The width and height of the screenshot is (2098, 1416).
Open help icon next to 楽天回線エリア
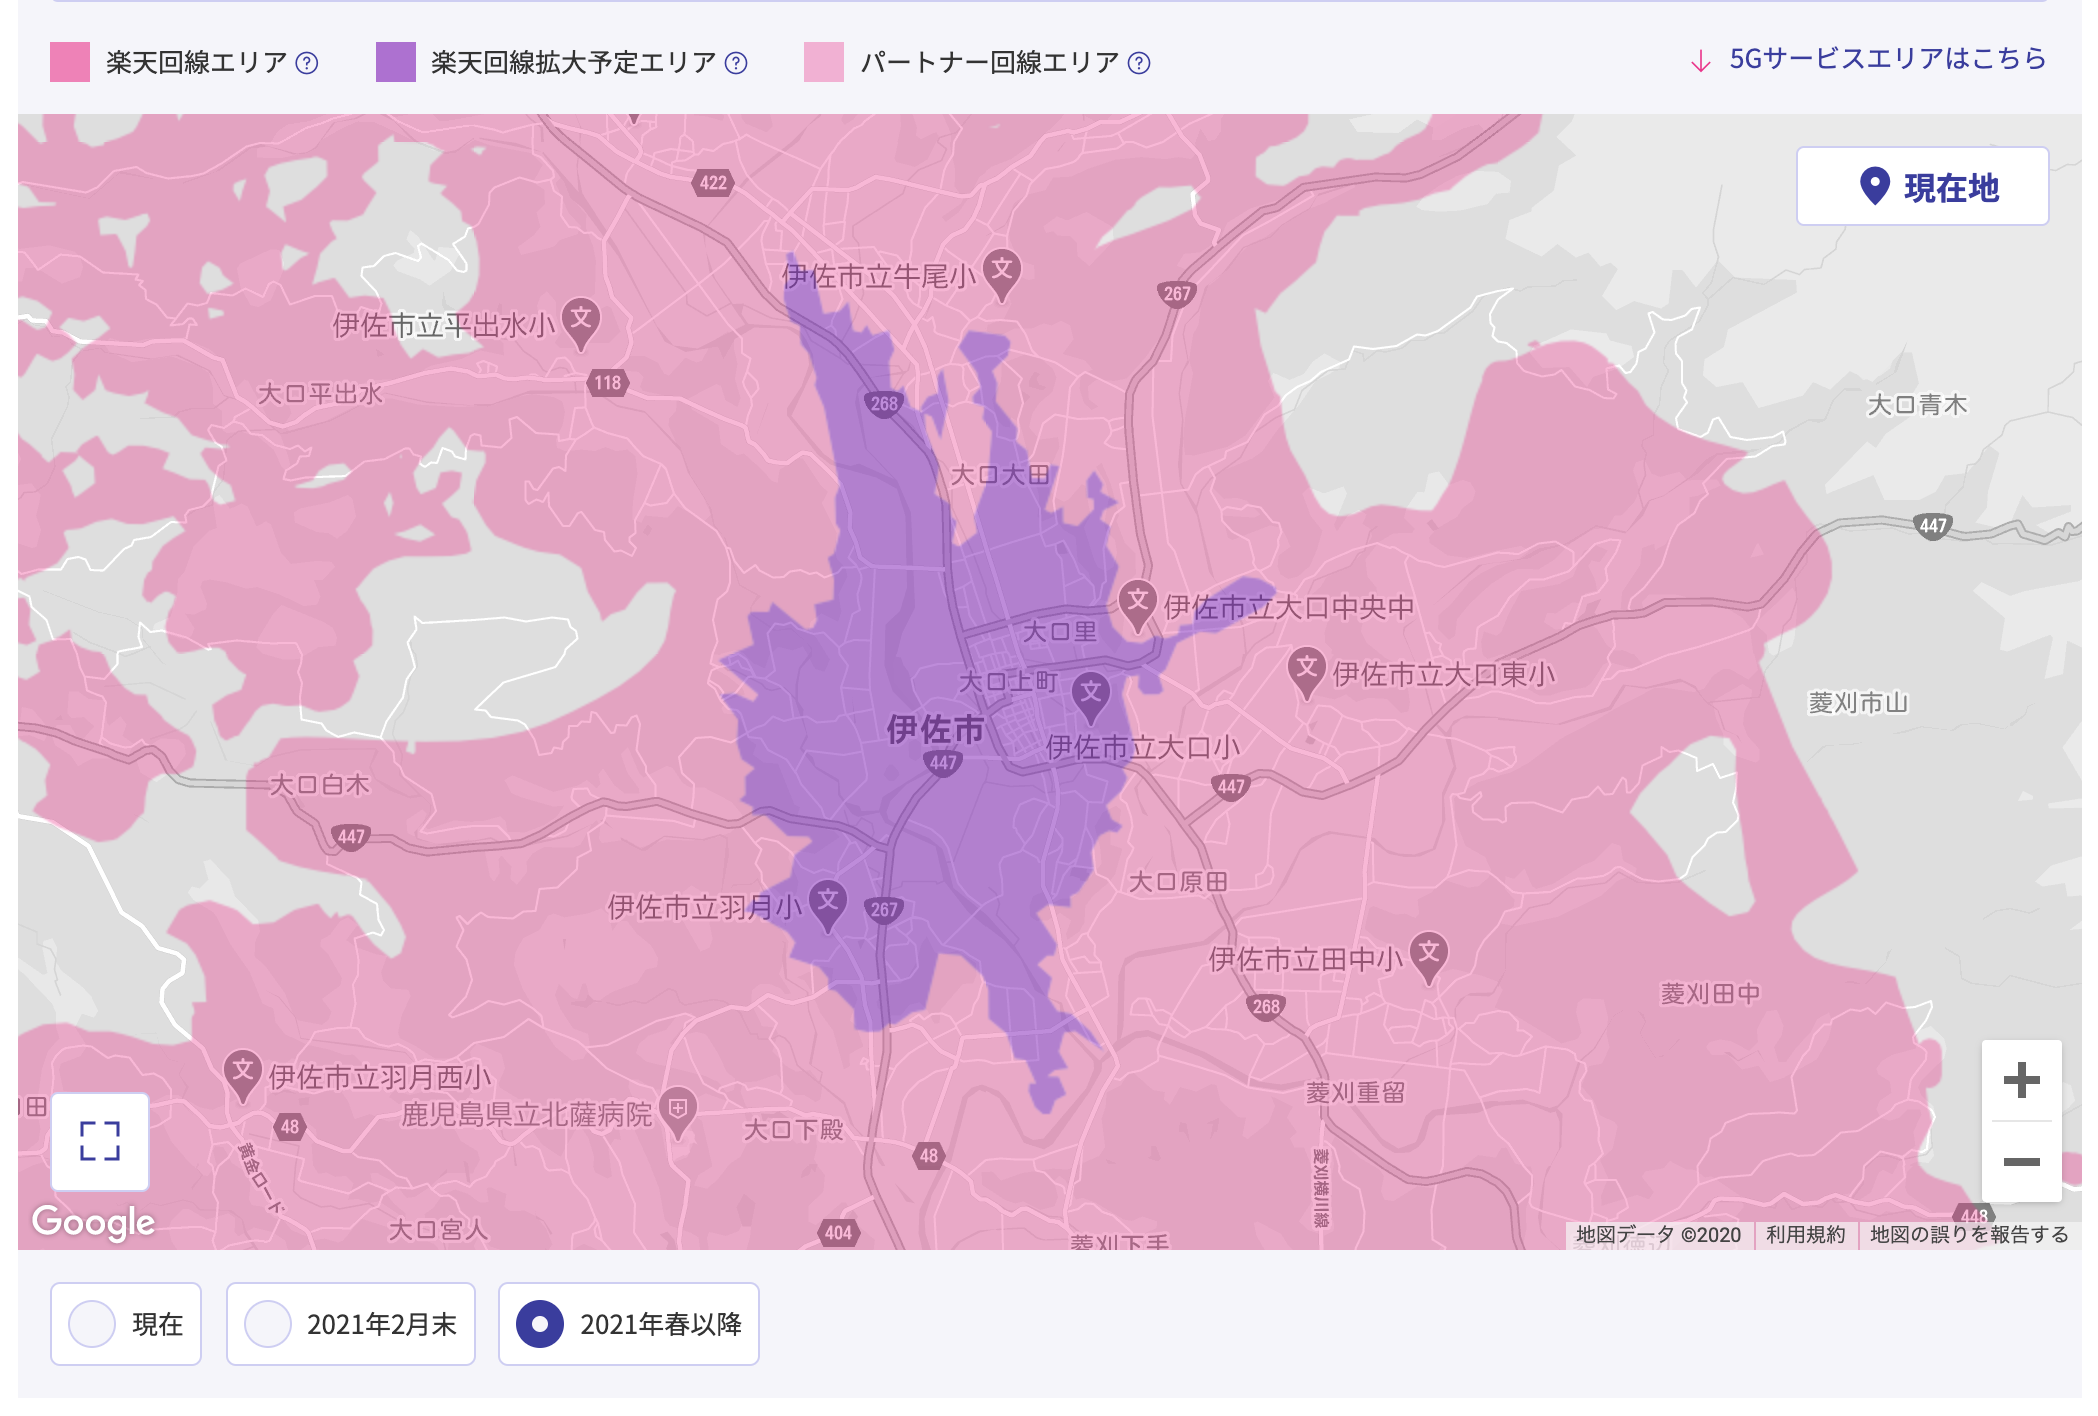[308, 63]
